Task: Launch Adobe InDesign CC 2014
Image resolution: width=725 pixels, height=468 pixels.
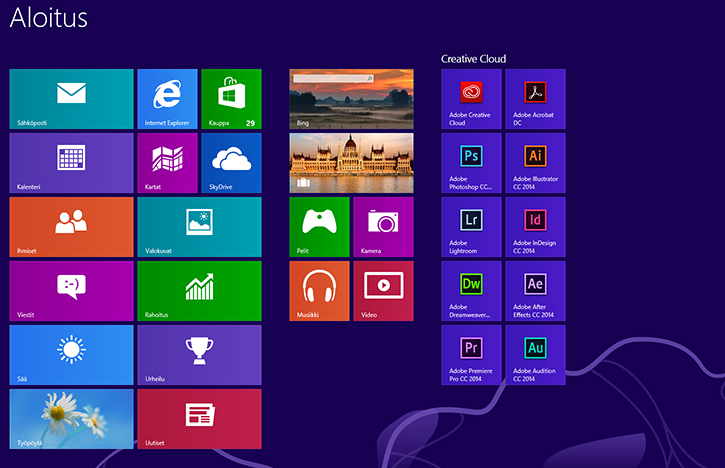Action: [535, 227]
